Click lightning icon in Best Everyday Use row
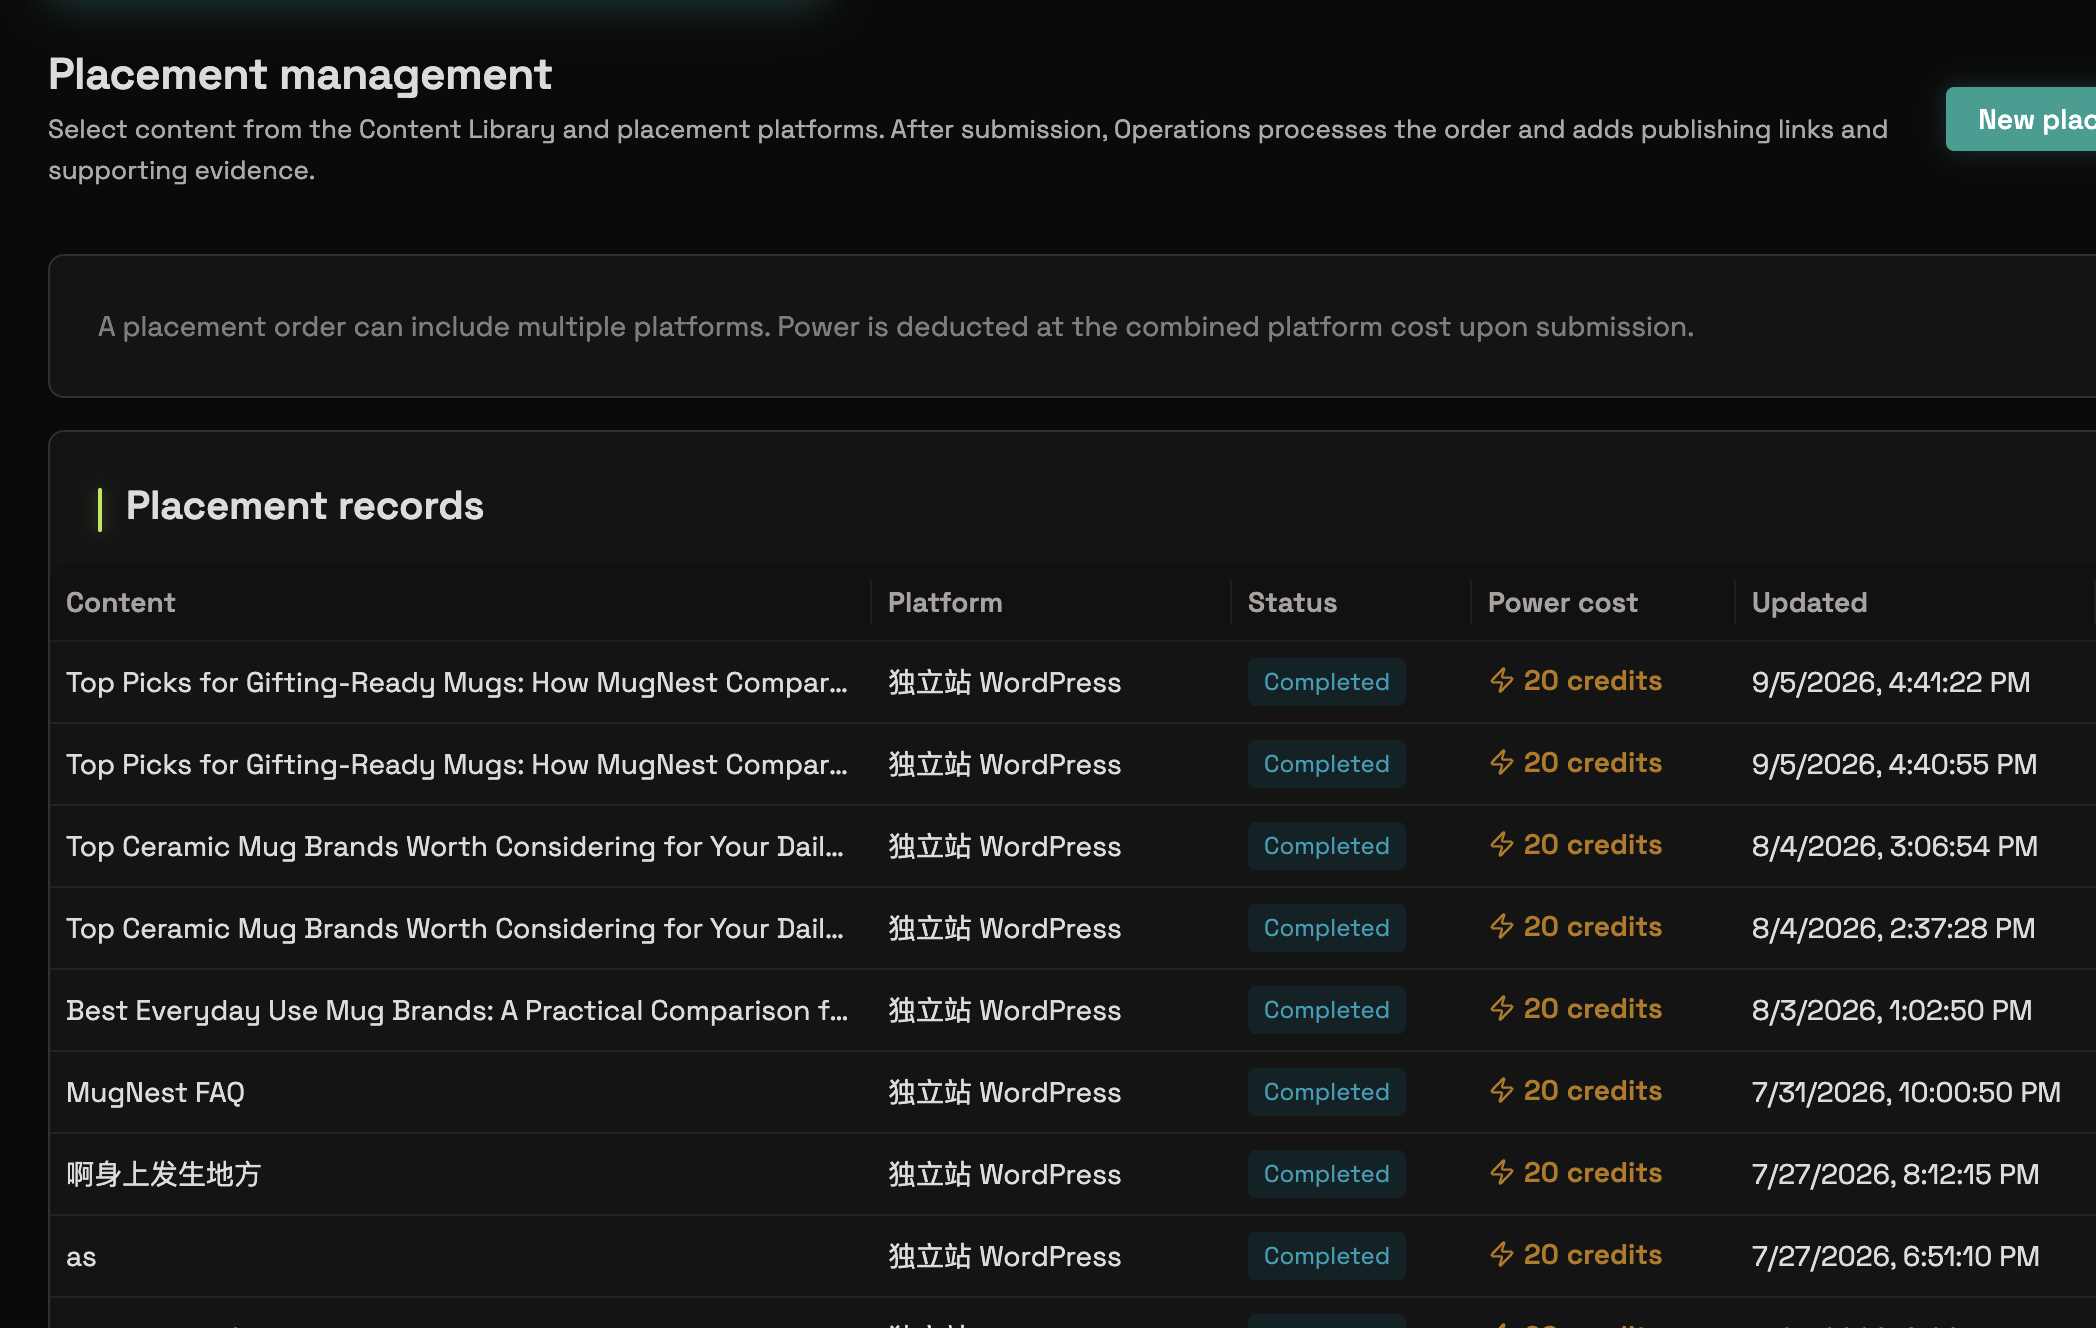2096x1328 pixels. point(1501,1008)
